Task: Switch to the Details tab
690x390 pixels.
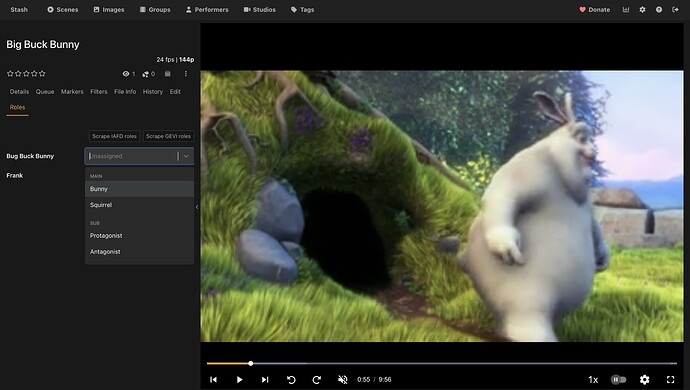Action: (19, 92)
